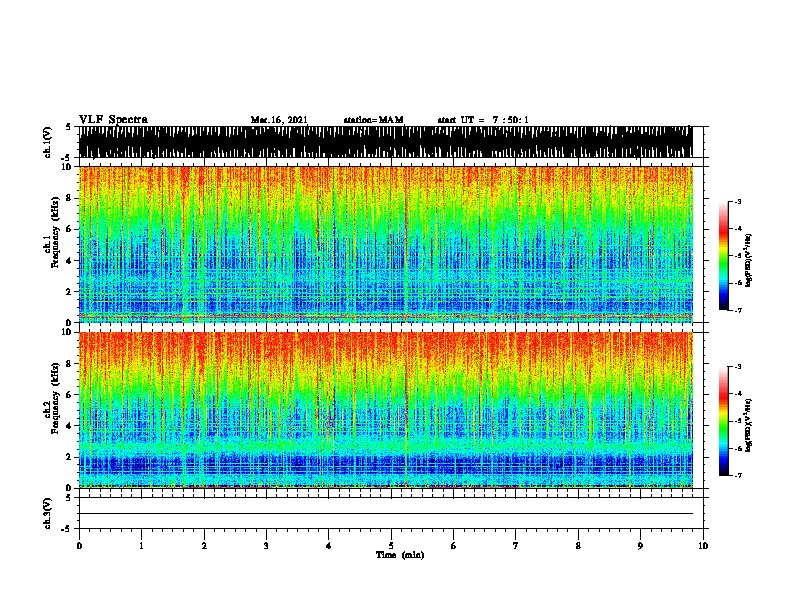The image size is (792, 612).
Task: Click the "-3" label on ch.2 color bar
Action: (x=737, y=367)
